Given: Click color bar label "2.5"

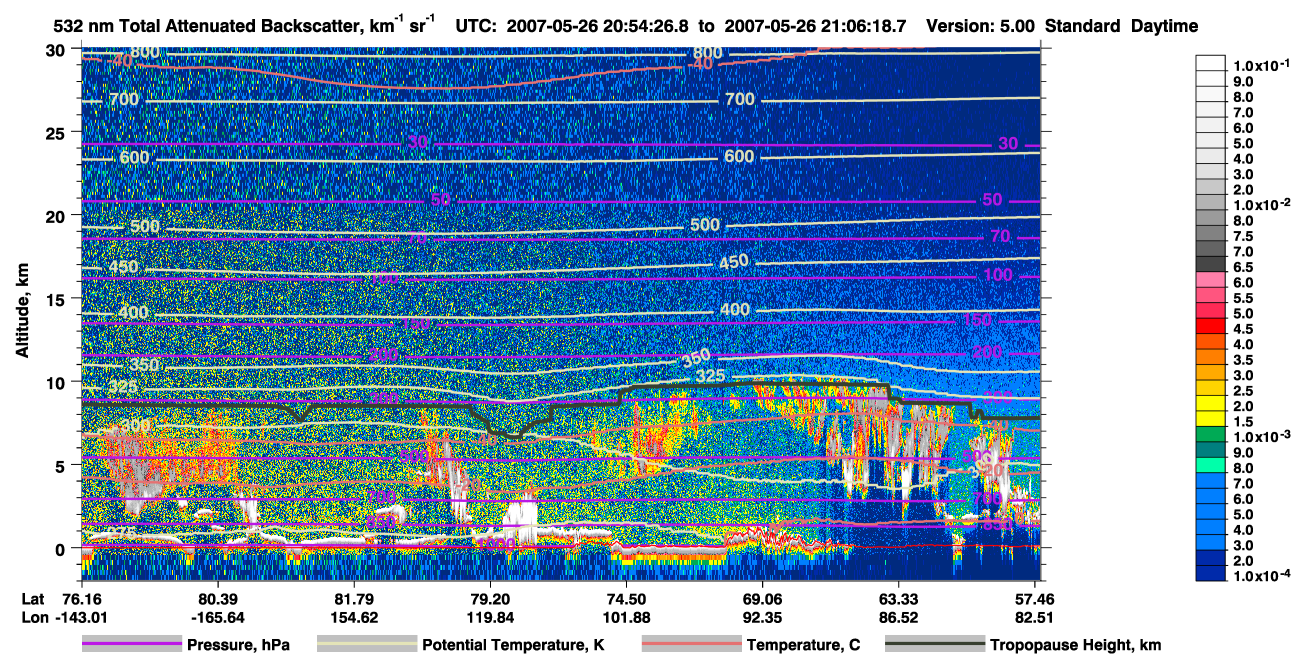Looking at the screenshot, I should 1242,390.
